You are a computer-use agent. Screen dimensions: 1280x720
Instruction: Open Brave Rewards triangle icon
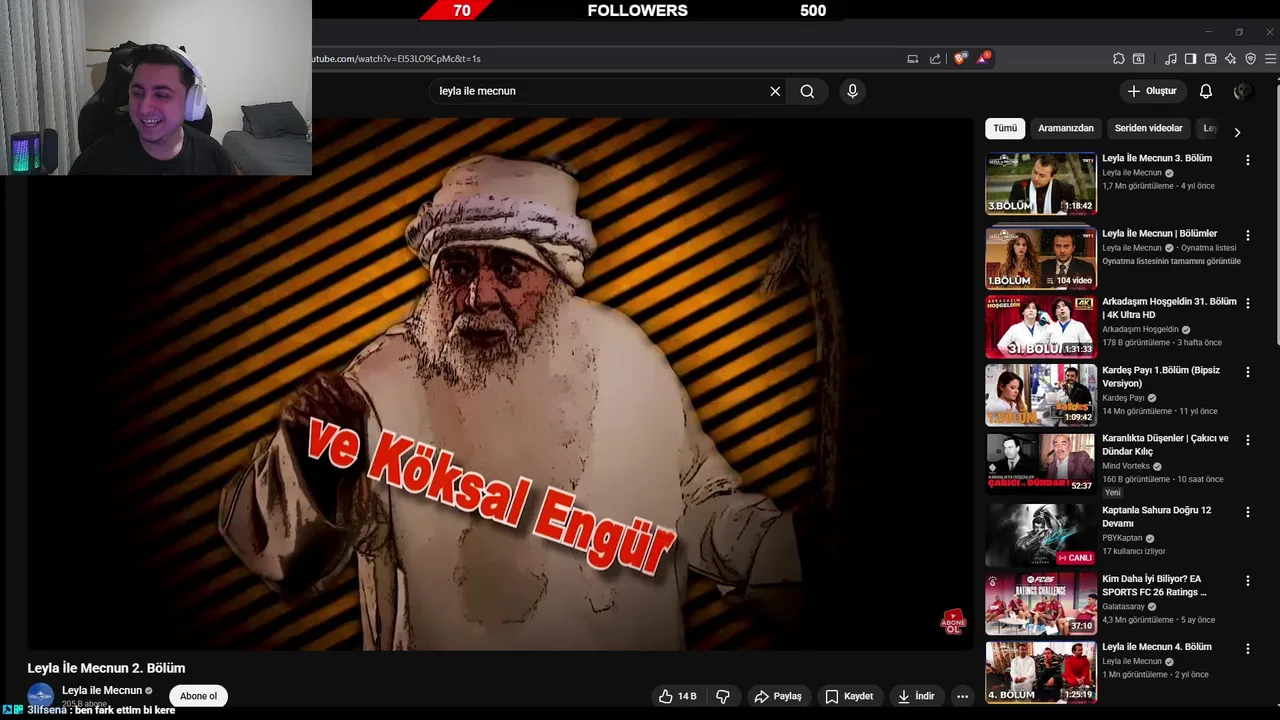[x=983, y=58]
